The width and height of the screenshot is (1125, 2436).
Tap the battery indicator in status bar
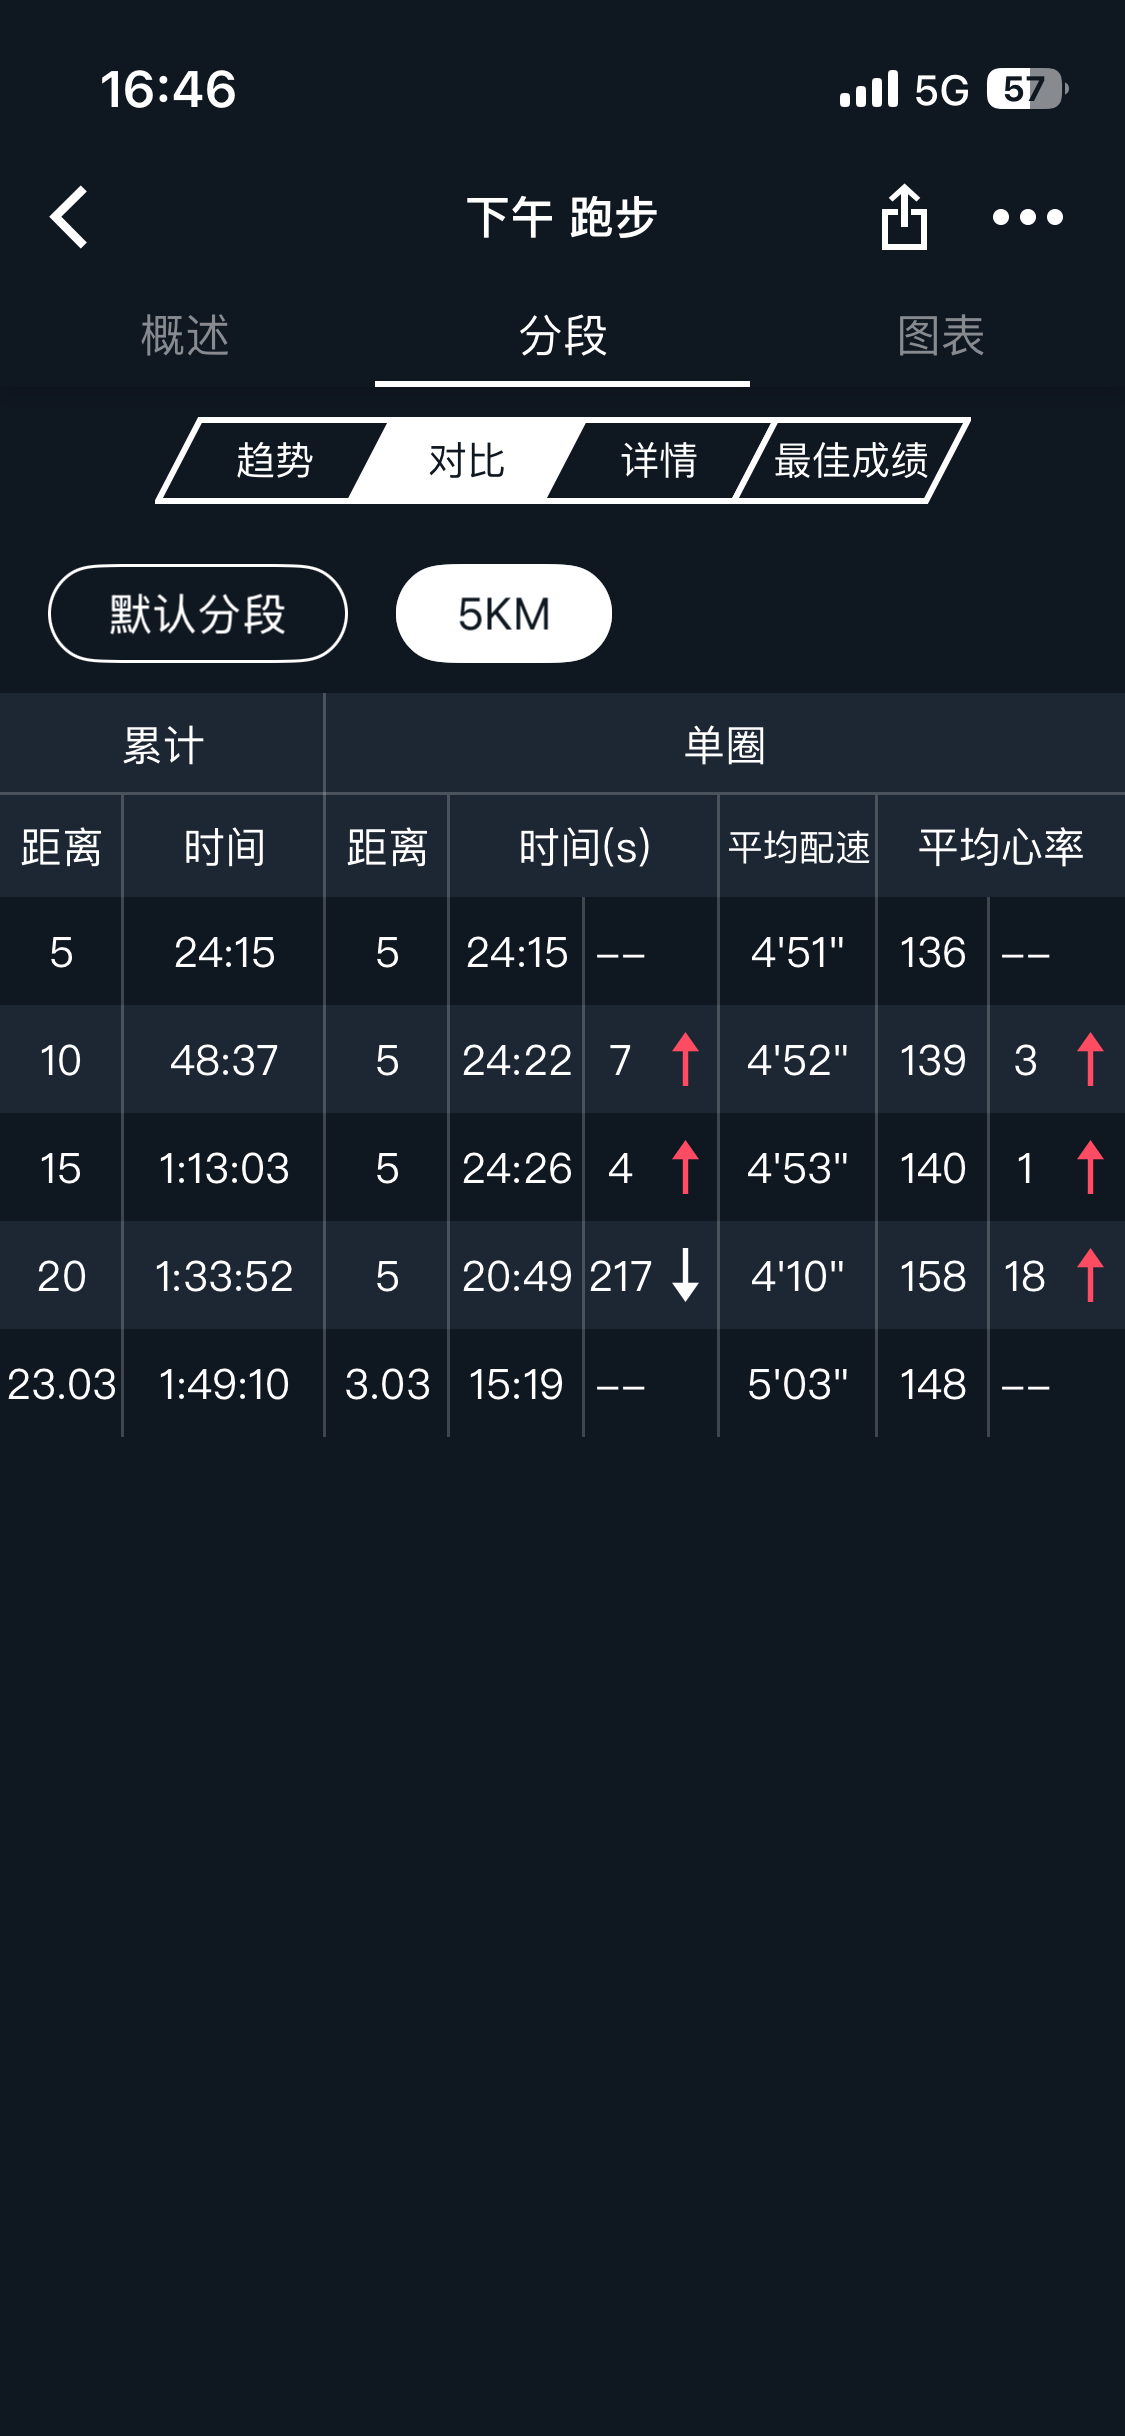coord(1027,89)
